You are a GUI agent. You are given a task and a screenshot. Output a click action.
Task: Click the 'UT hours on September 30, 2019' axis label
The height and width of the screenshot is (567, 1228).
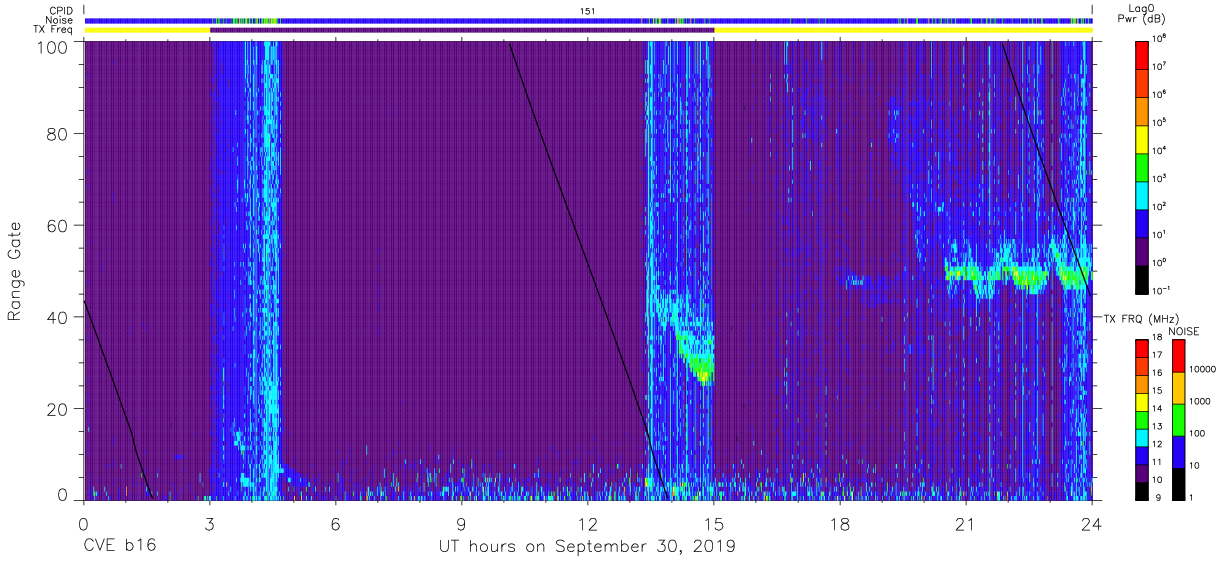point(588,546)
